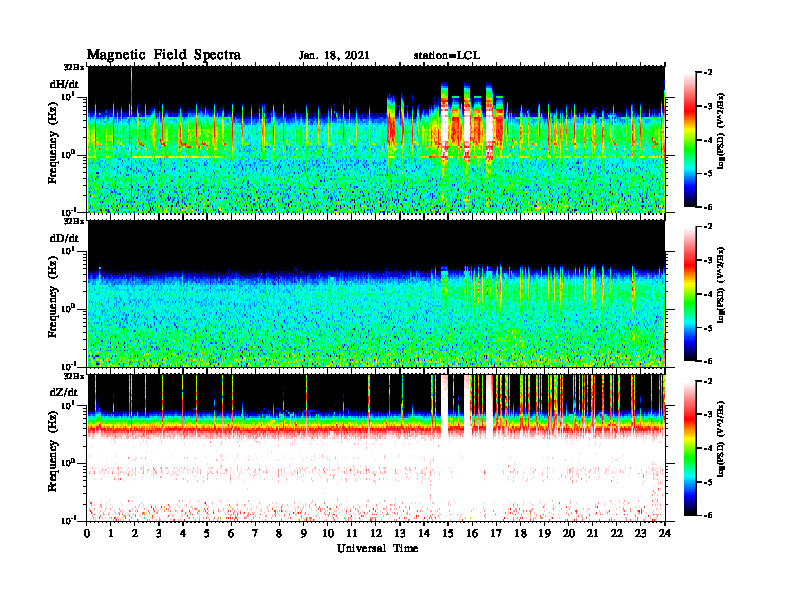792x612 pixels.
Task: Select the date "Jan. 18, 2021"
Action: 334,56
